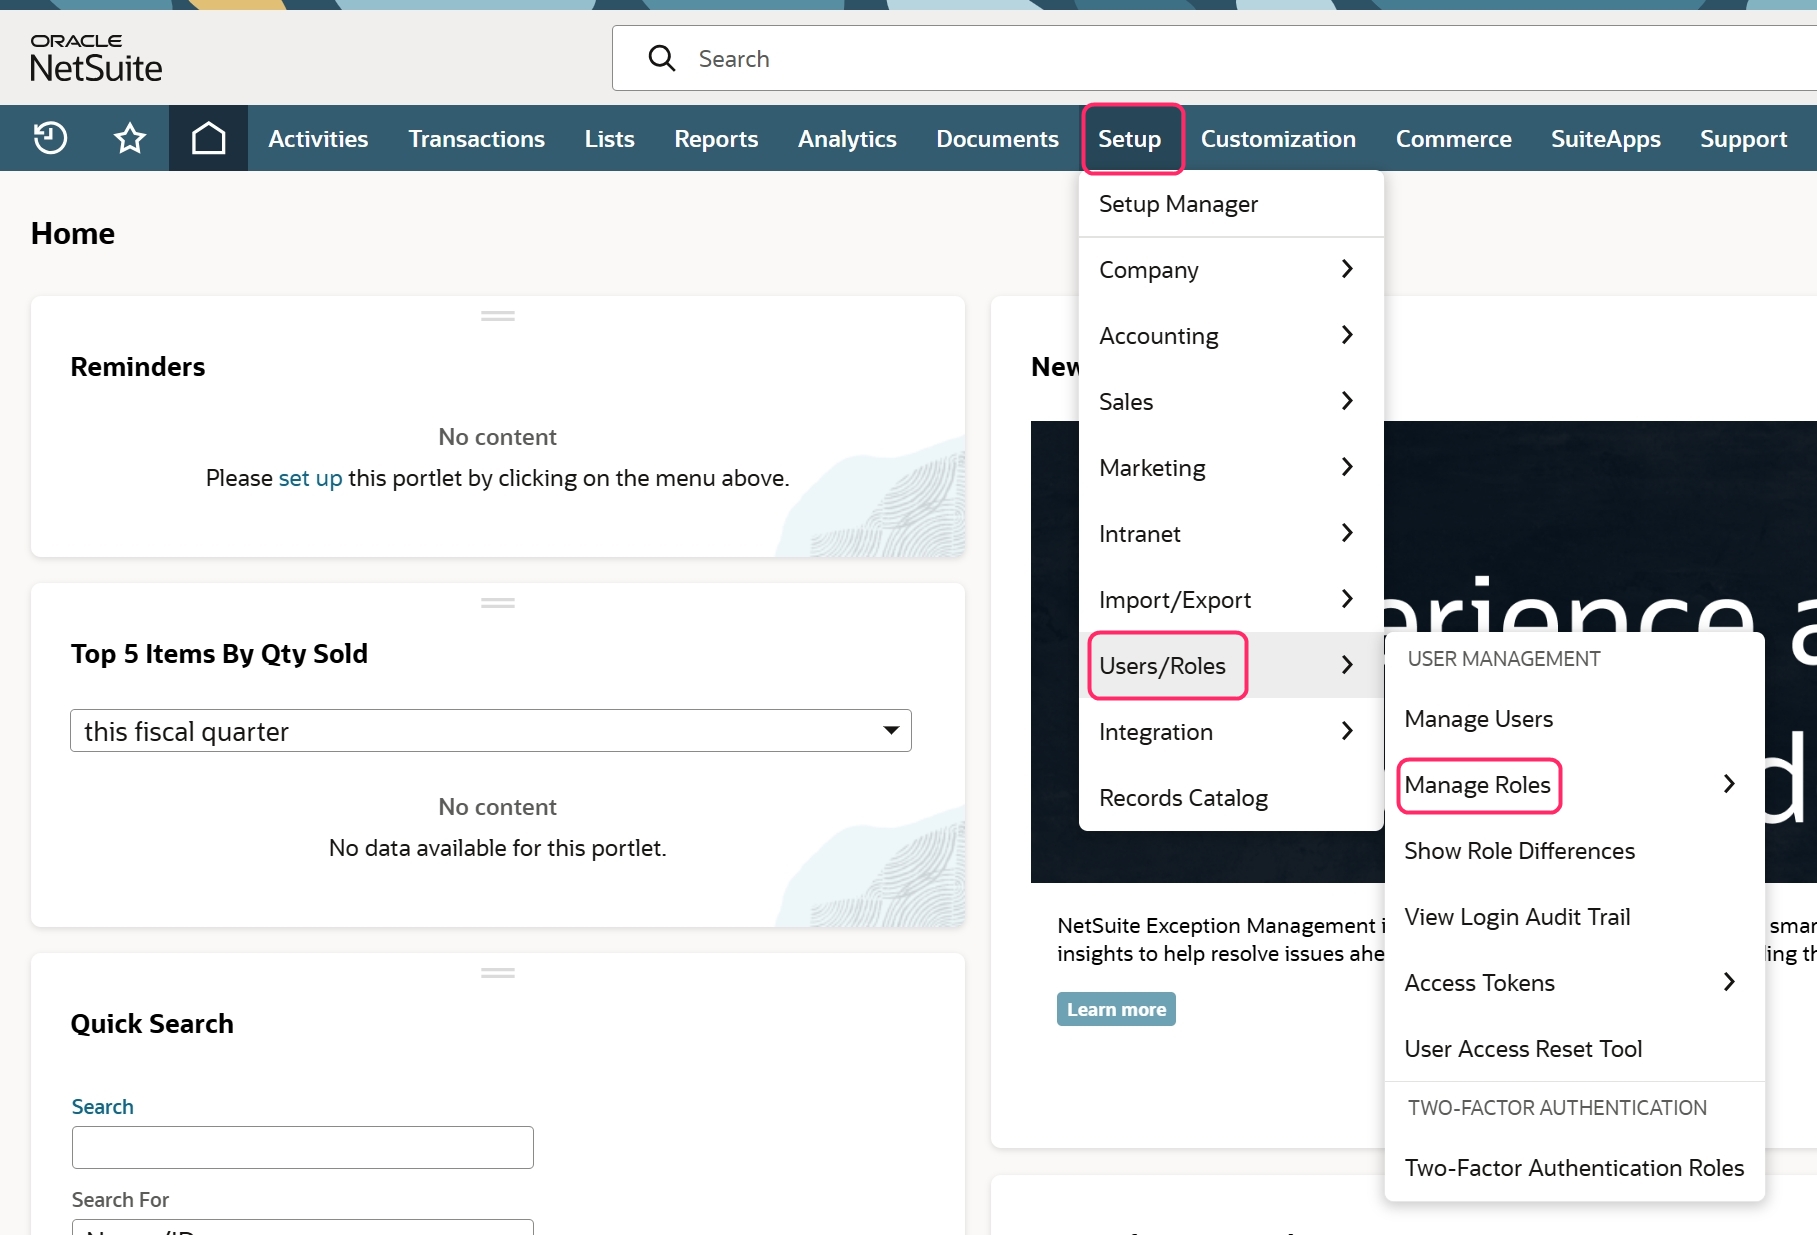Open the 'this fiscal quarter' dropdown
The width and height of the screenshot is (1817, 1235).
(x=491, y=731)
